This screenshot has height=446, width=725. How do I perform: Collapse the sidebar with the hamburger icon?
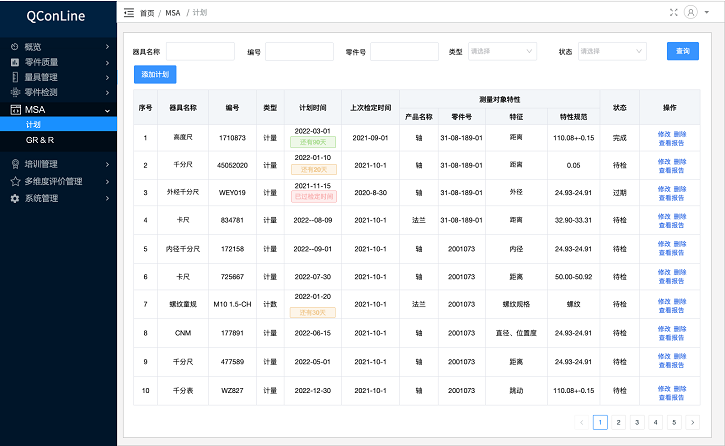pyautogui.click(x=128, y=12)
